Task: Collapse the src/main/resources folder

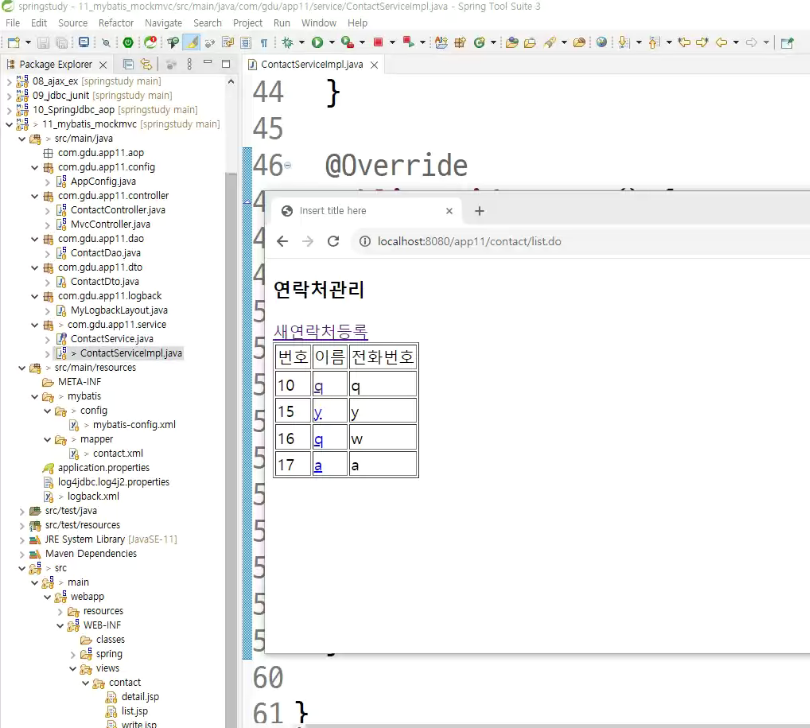Action: (x=22, y=368)
